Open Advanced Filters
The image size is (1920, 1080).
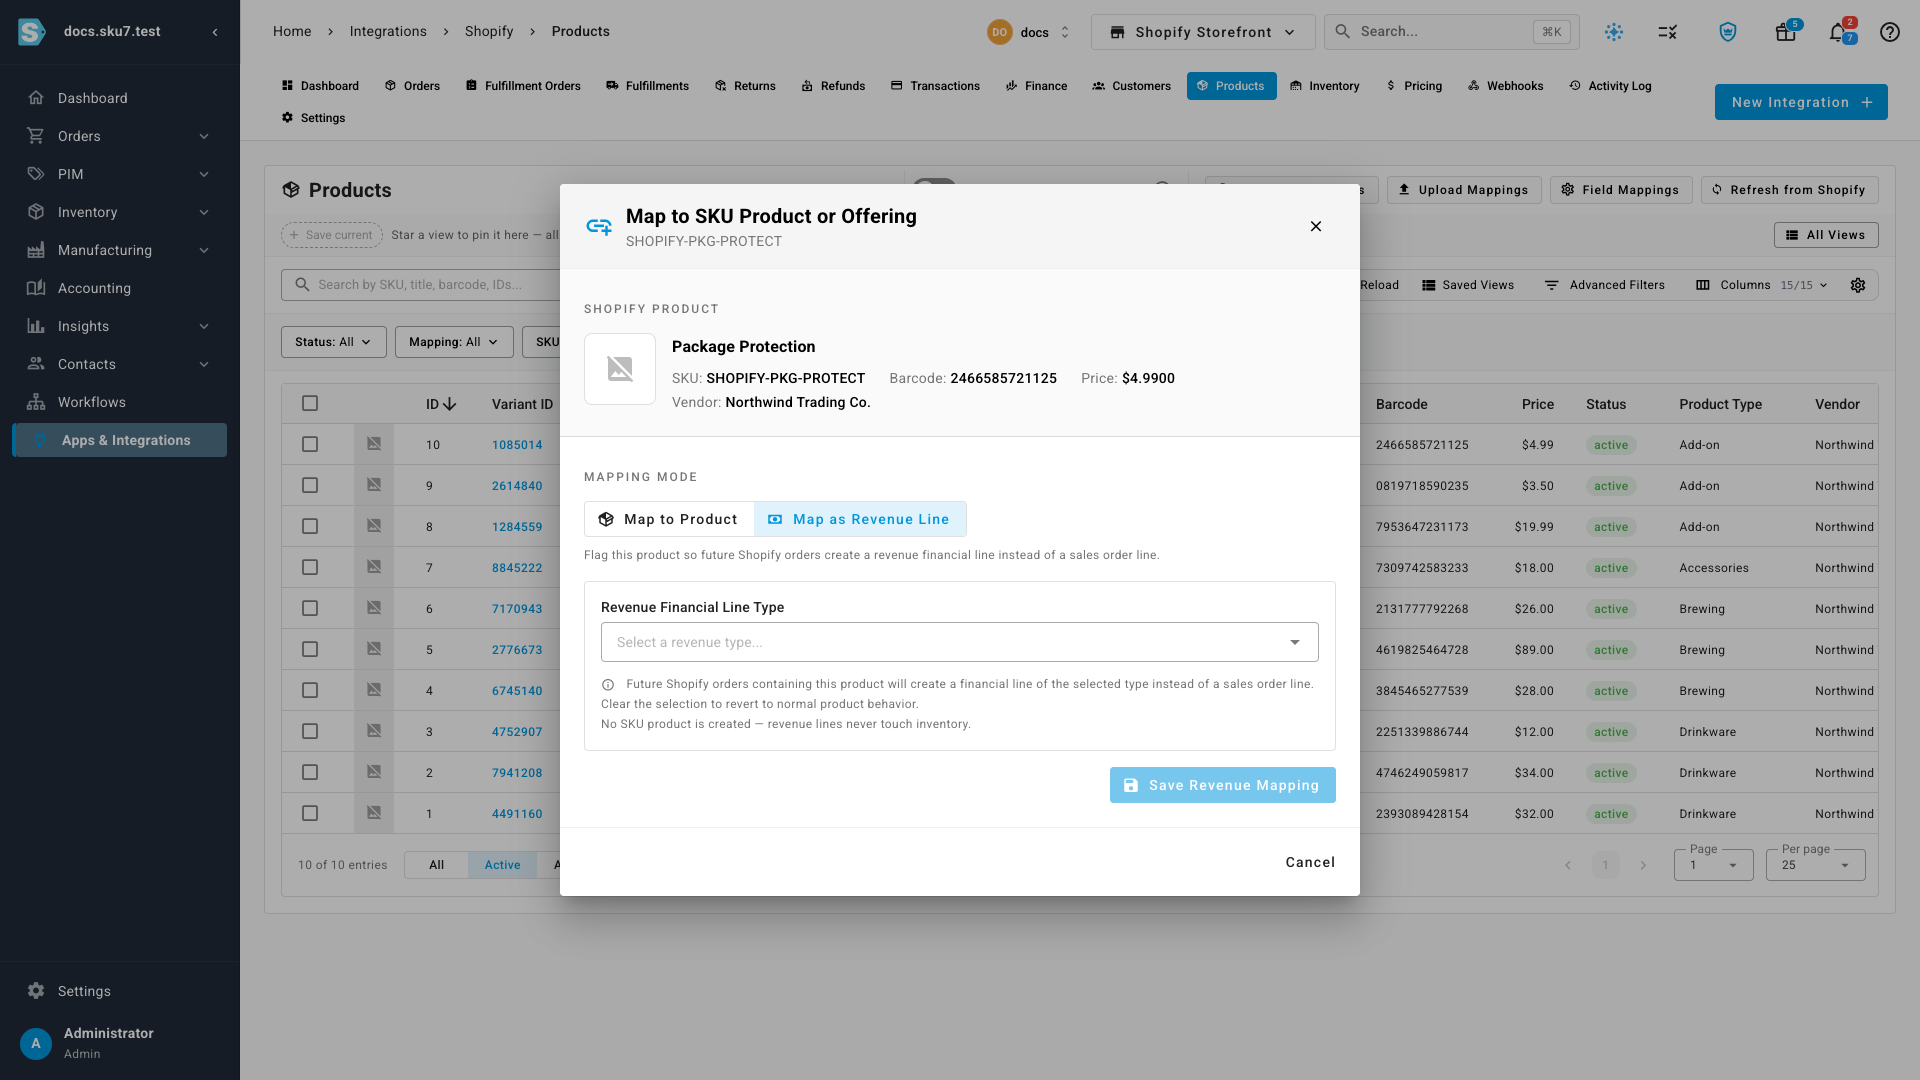pos(1605,285)
